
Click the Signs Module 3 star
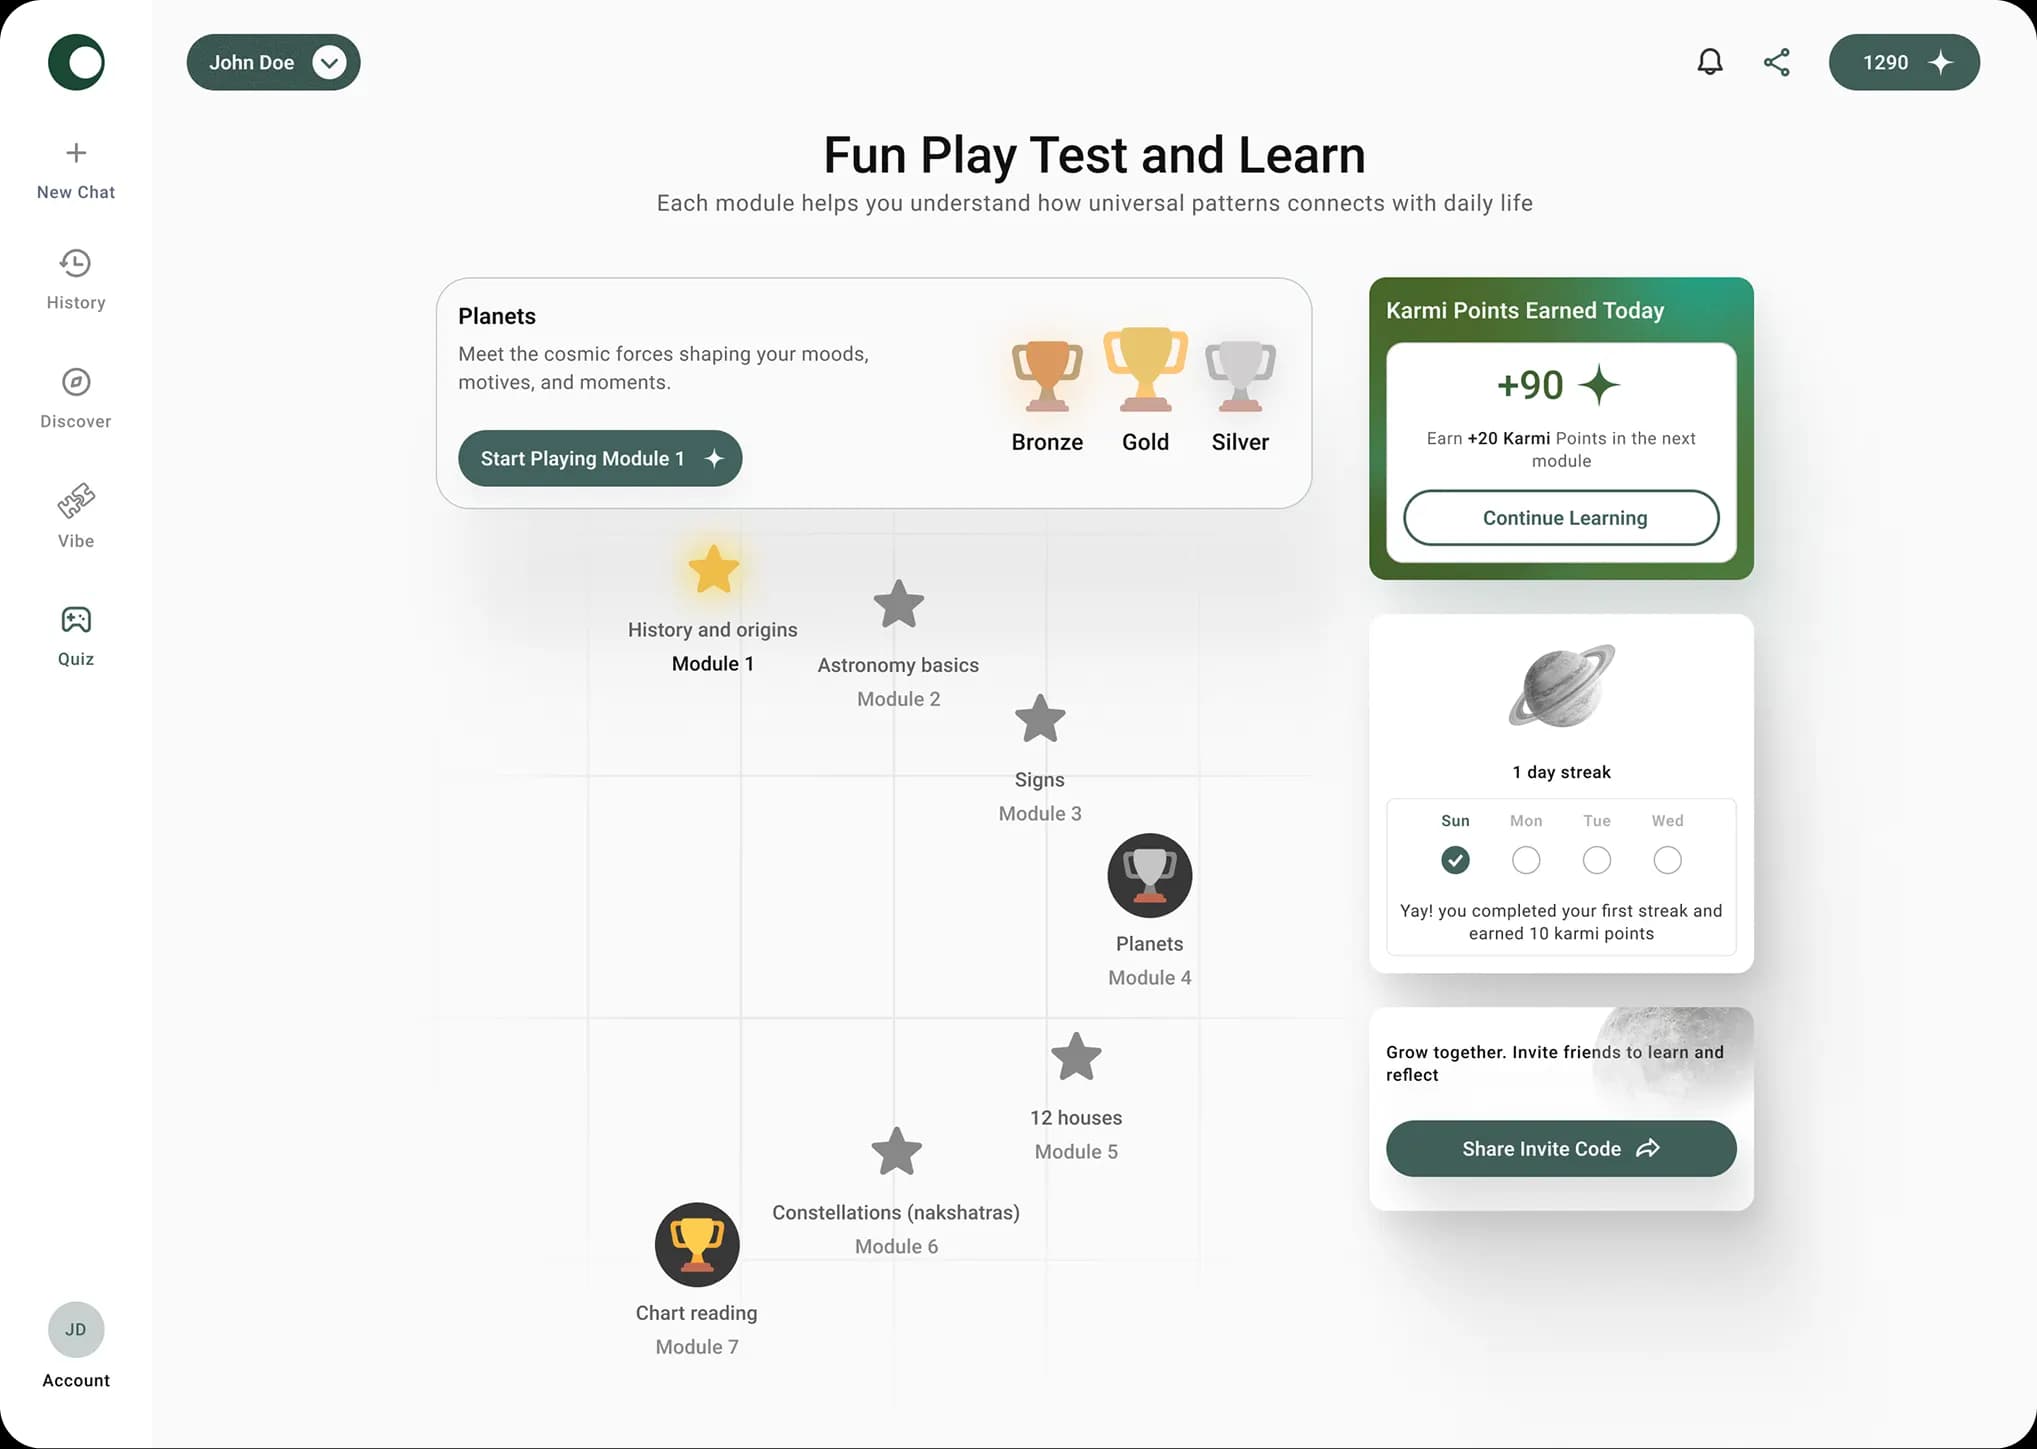[1039, 719]
